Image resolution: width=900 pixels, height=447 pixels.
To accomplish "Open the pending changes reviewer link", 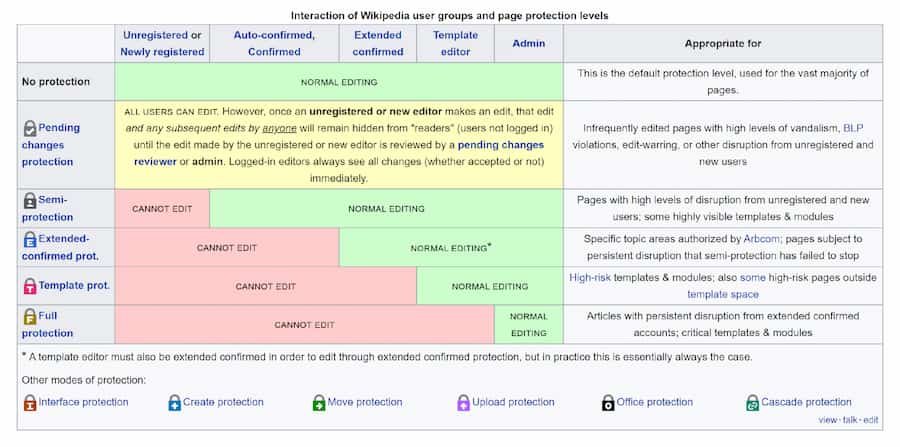I will pyautogui.click(x=339, y=153).
